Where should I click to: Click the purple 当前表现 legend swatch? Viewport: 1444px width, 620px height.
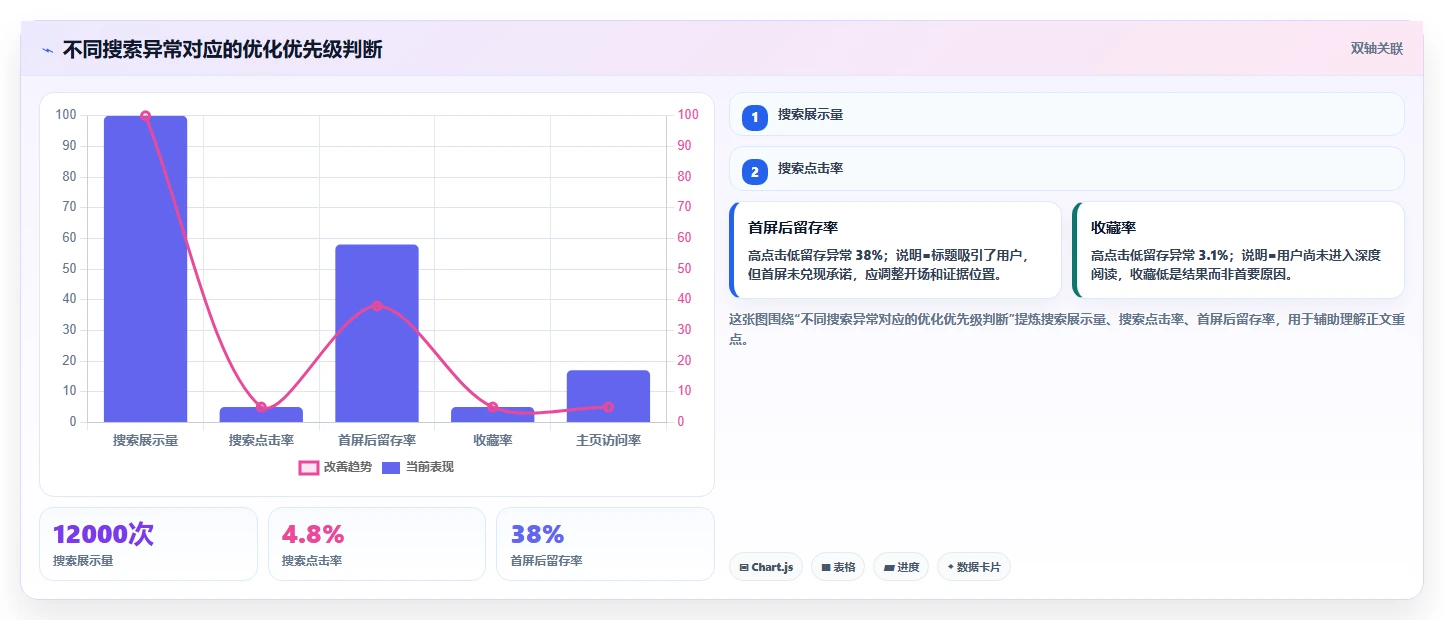pos(391,467)
